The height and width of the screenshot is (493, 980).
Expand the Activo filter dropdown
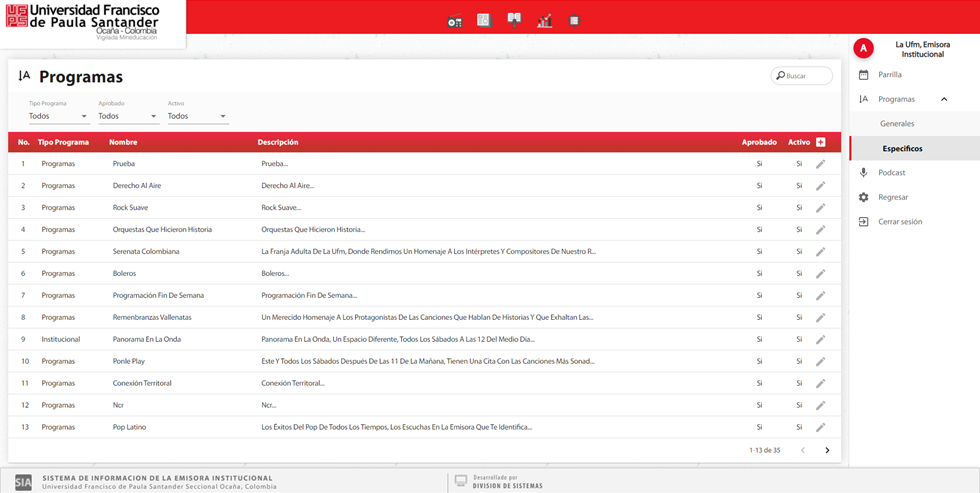[197, 116]
